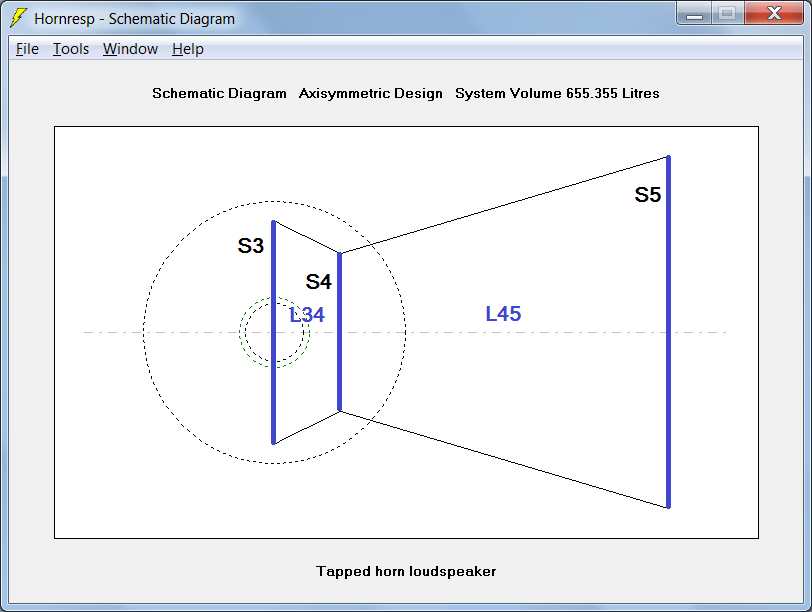Click the 'Schematic Diagram' heading text

(x=219, y=93)
